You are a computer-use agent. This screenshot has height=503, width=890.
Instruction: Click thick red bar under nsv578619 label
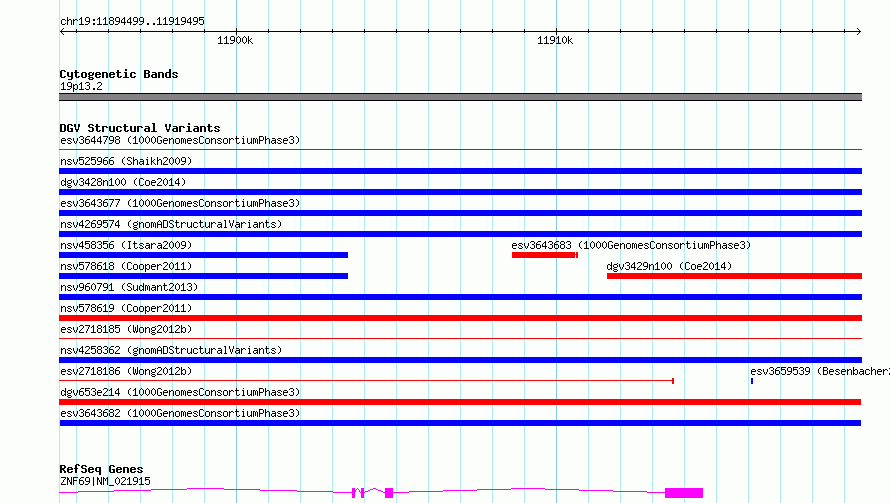coord(460,318)
